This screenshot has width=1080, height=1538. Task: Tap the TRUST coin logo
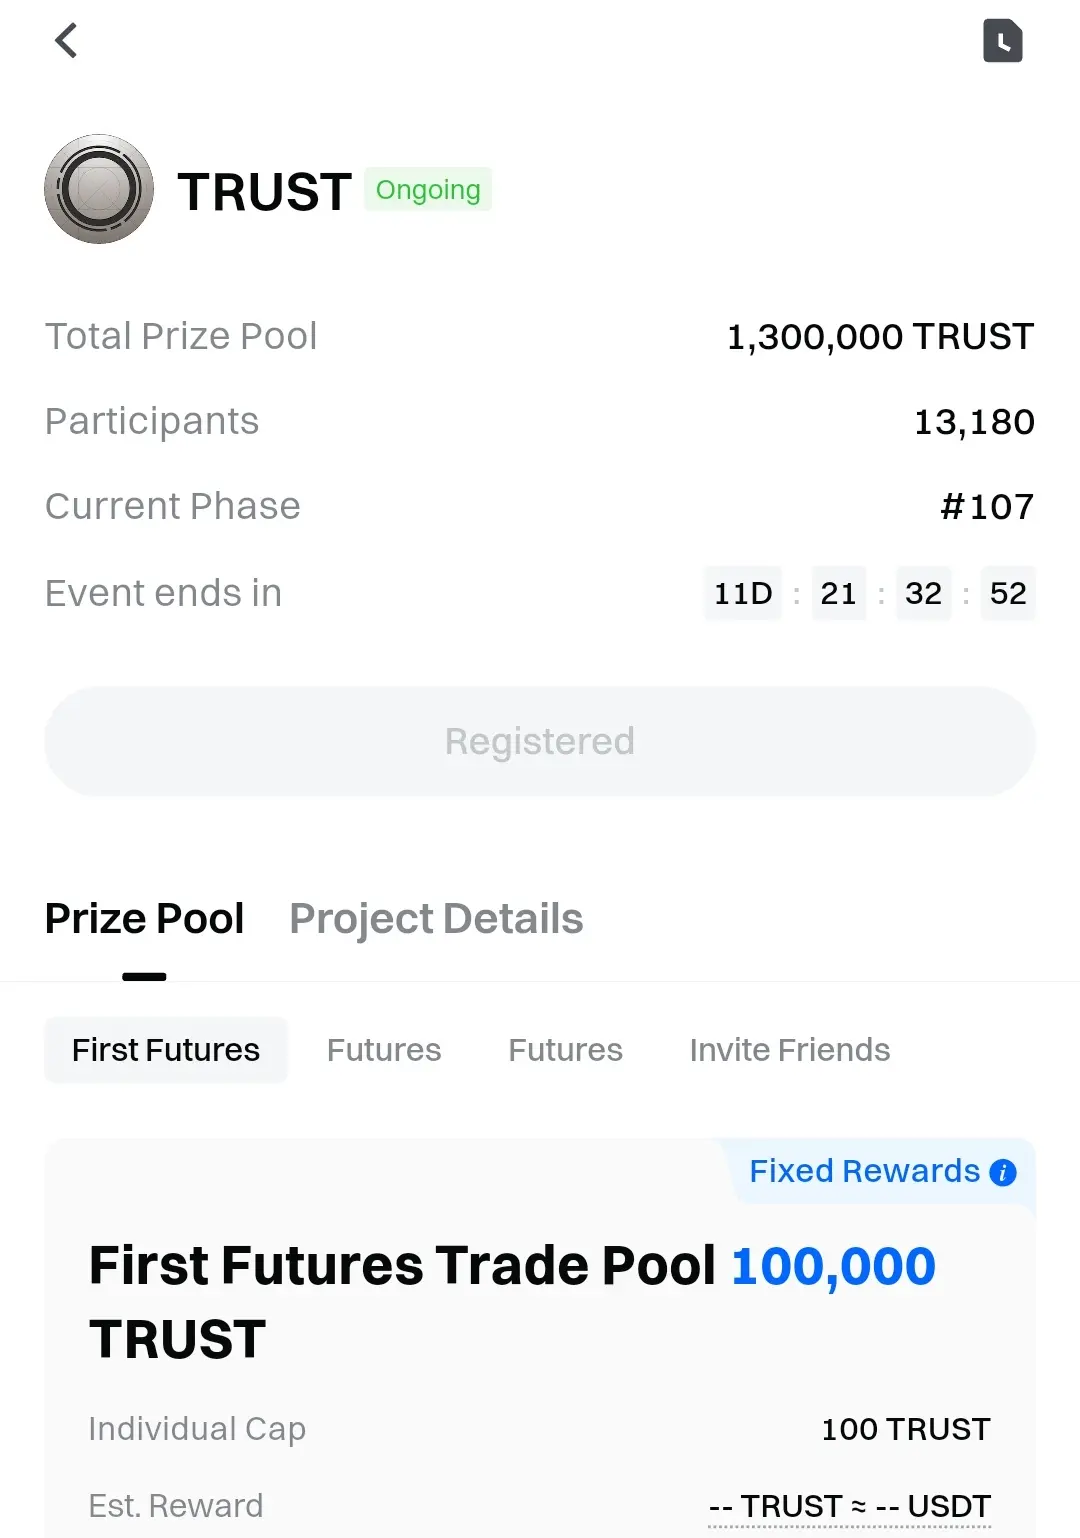99,189
